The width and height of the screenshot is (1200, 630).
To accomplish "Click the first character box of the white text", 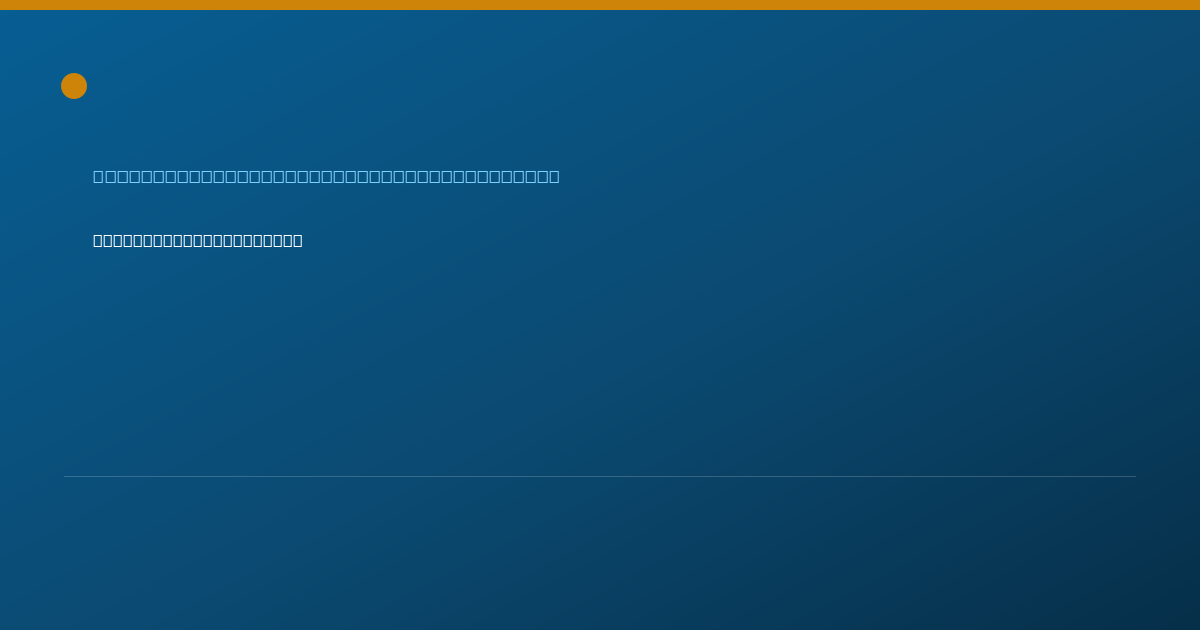I will (98, 240).
